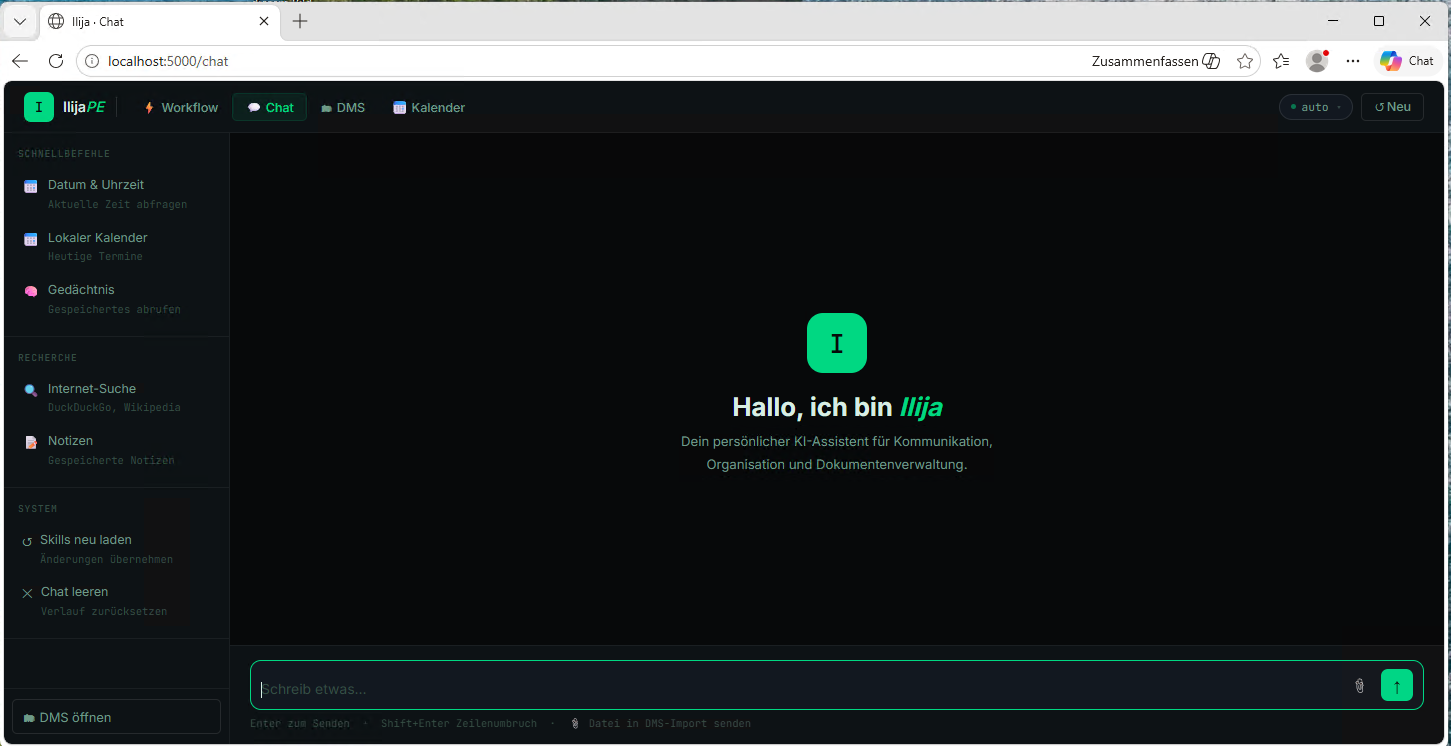The height and width of the screenshot is (746, 1451).
Task: Reload skills via Skills neu laden
Action: pyautogui.click(x=117, y=549)
